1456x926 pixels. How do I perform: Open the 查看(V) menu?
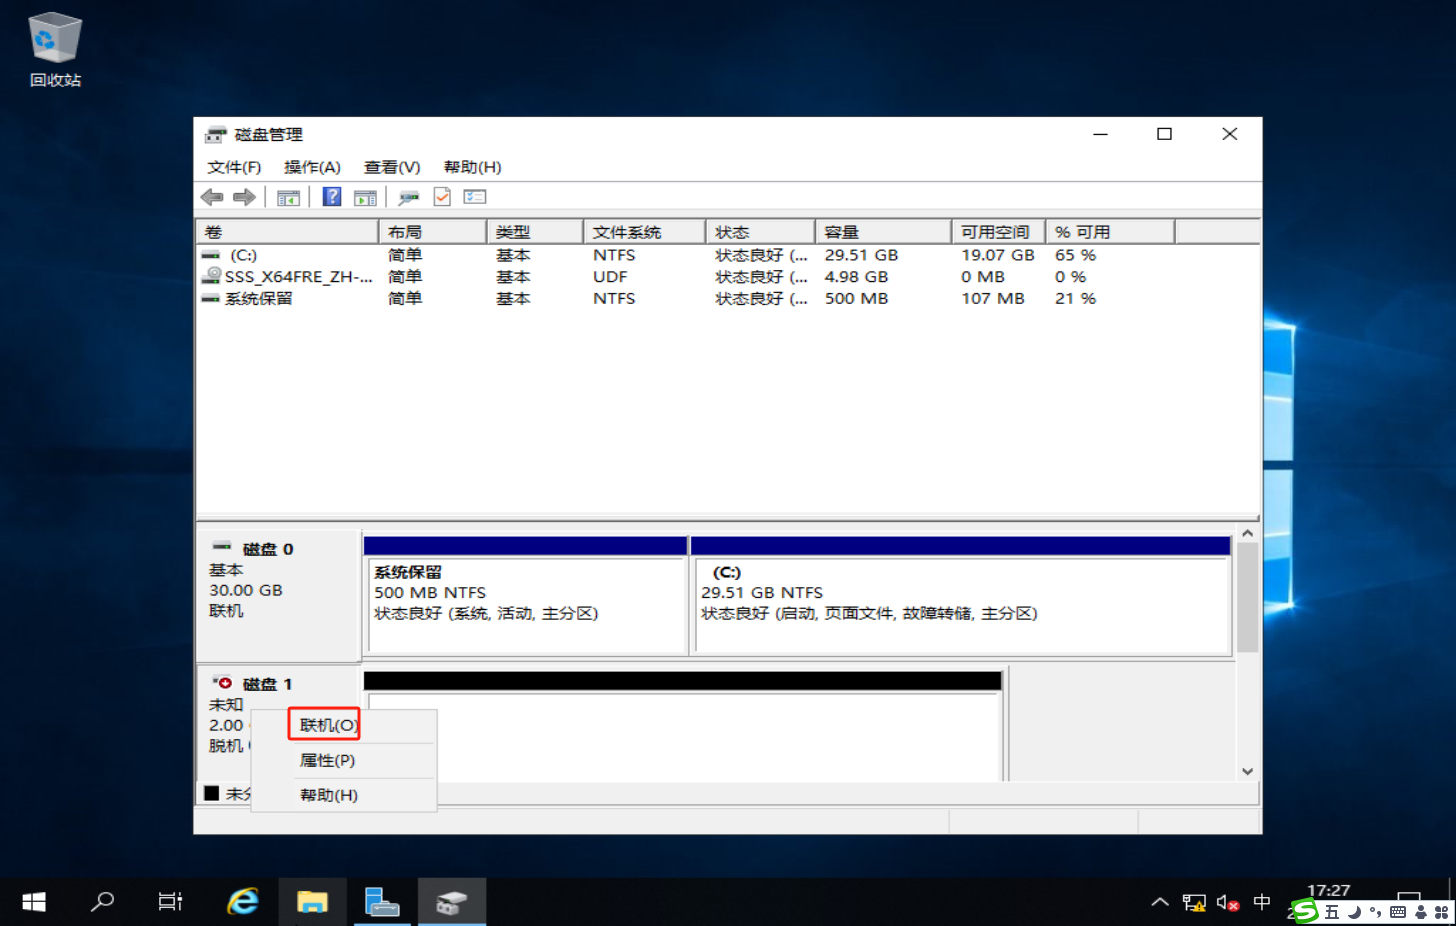click(392, 167)
